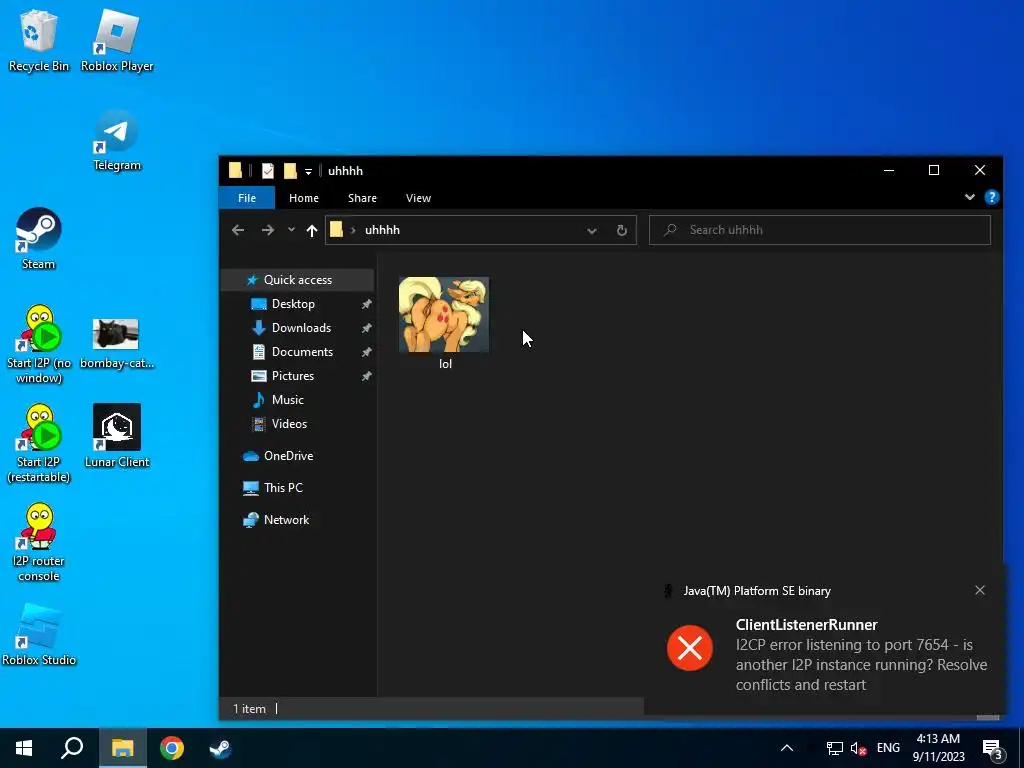Open the Action Center notifications icon
Image resolution: width=1024 pixels, height=768 pixels.
pos(993,748)
